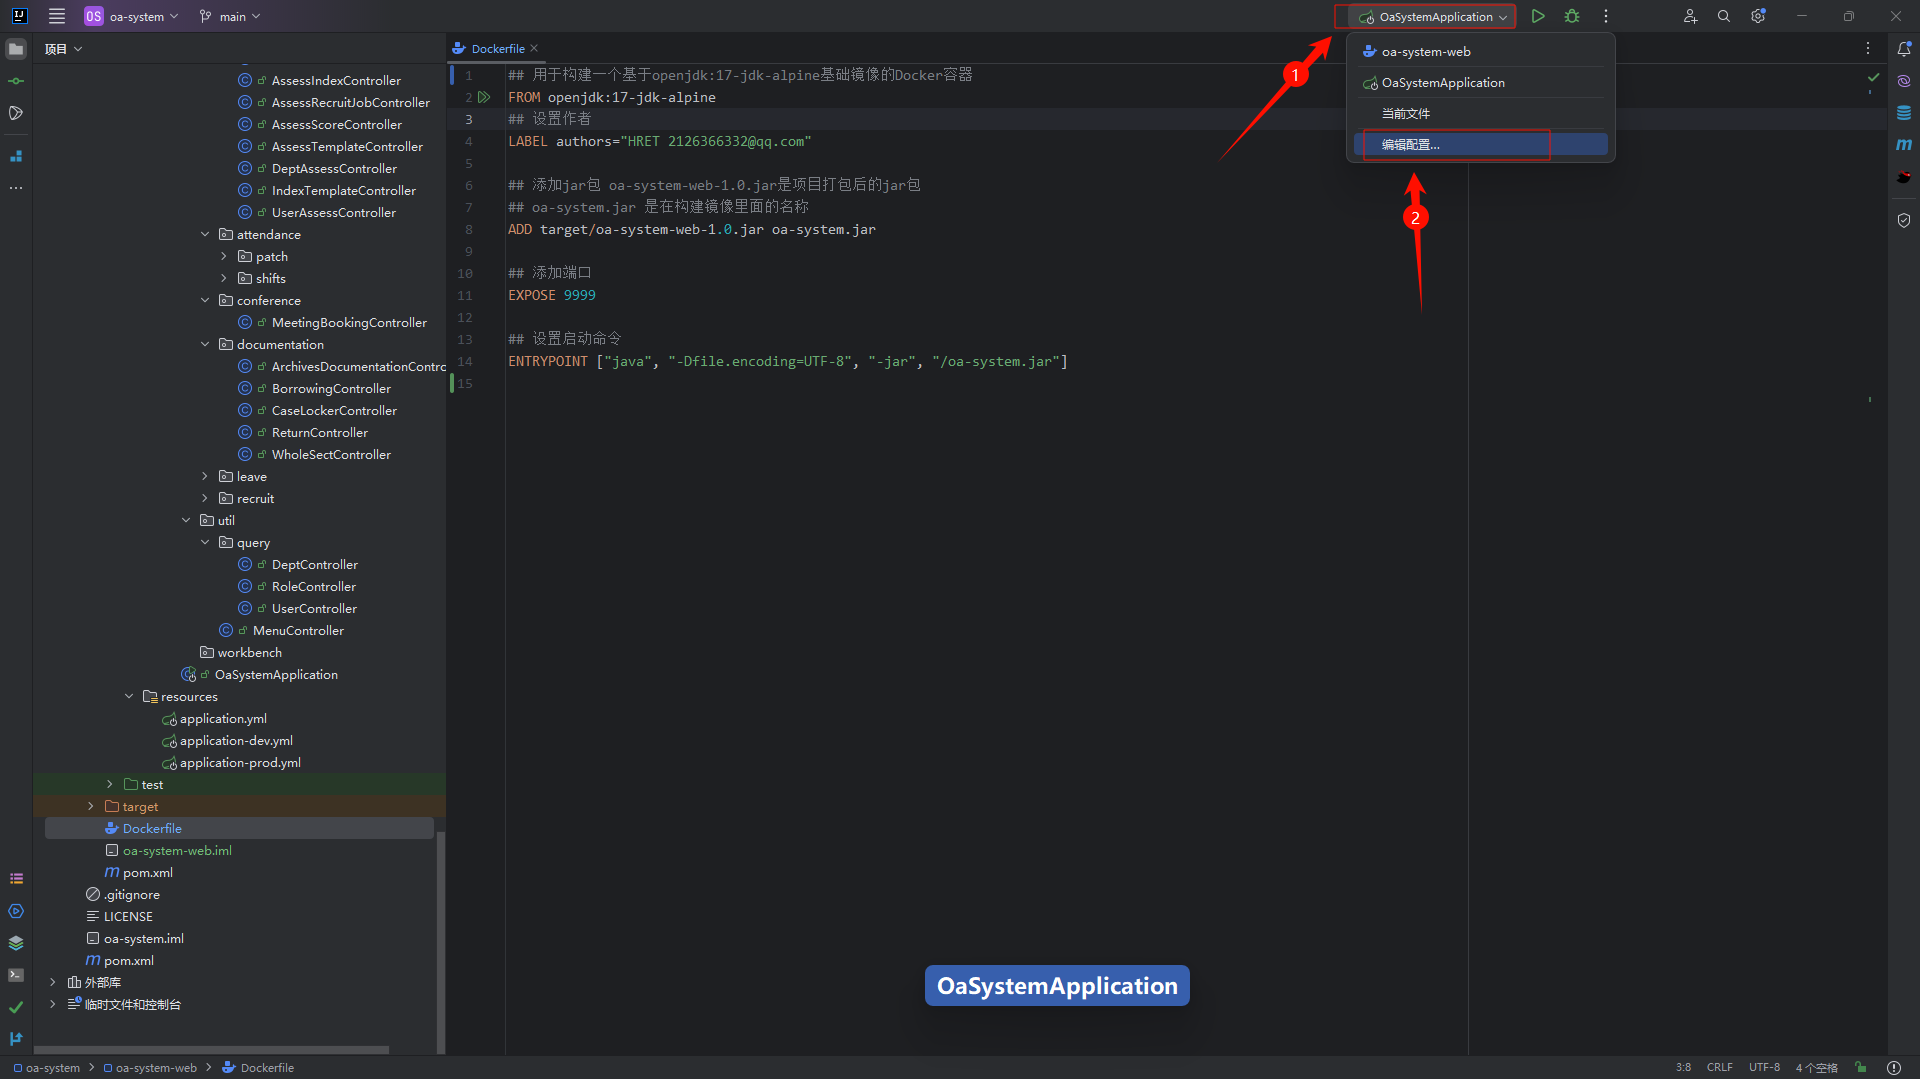The image size is (1920, 1079).
Task: Open main branch dropdown
Action: [x=230, y=16]
